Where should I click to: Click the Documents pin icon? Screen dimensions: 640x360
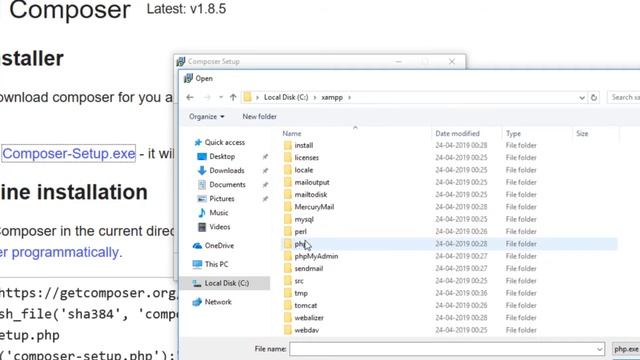click(265, 184)
